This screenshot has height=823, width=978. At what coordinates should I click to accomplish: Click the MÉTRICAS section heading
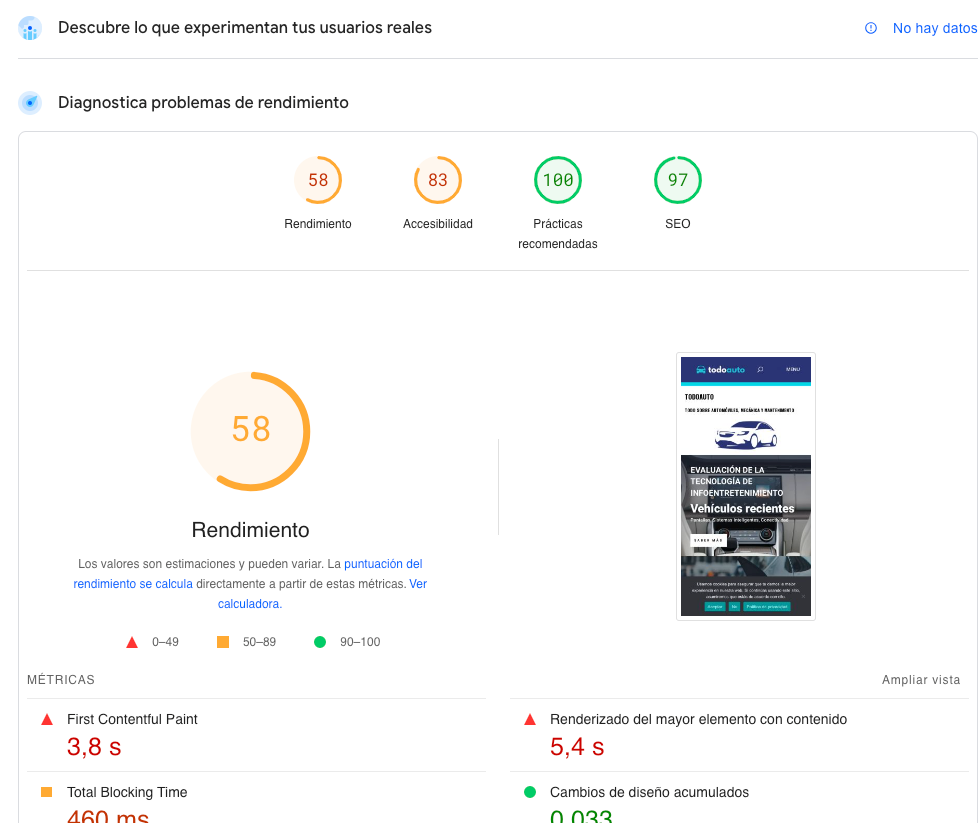pyautogui.click(x=61, y=679)
